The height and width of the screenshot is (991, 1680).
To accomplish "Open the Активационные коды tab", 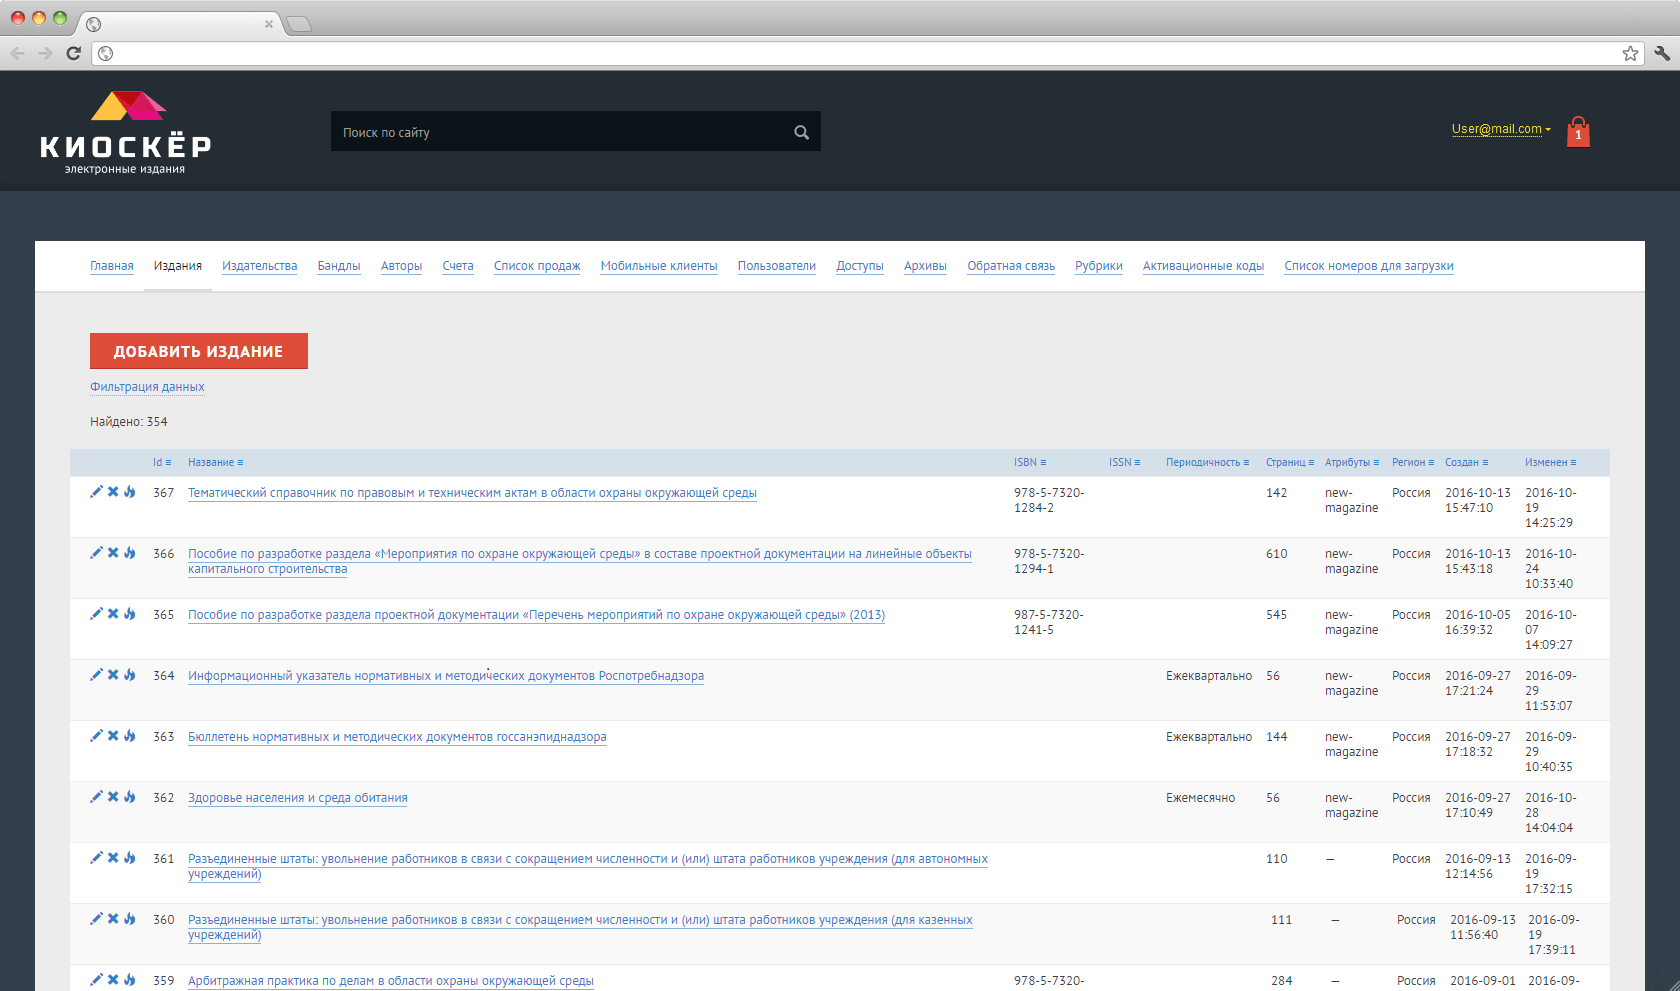I will coord(1203,266).
